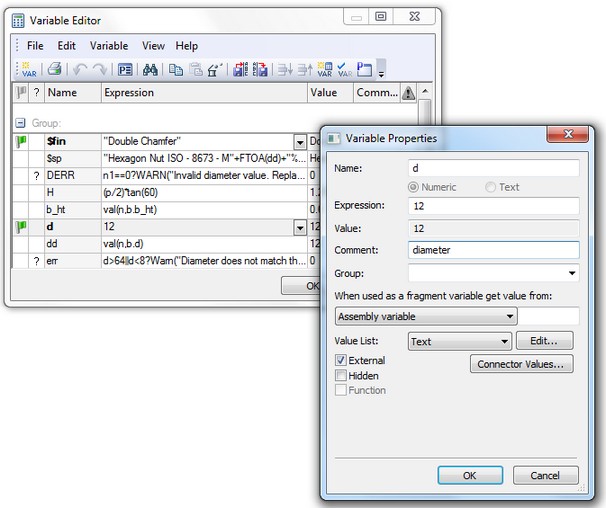The width and height of the screenshot is (606, 508).
Task: Click the green flag on the d row
Action: [21, 227]
